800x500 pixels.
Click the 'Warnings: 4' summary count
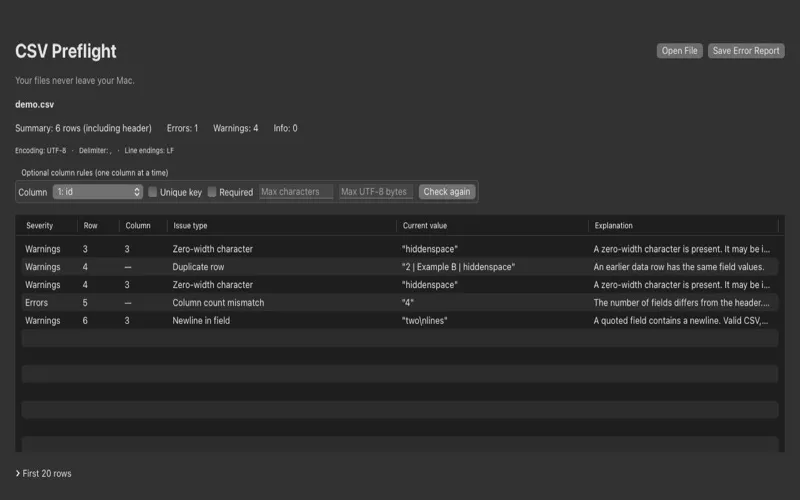[235, 128]
